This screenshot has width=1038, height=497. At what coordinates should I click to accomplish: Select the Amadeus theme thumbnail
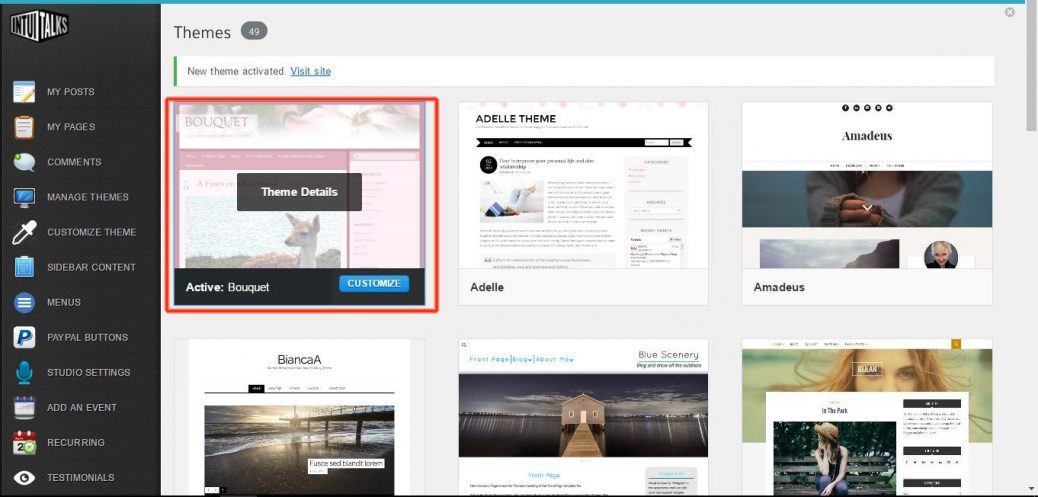867,185
